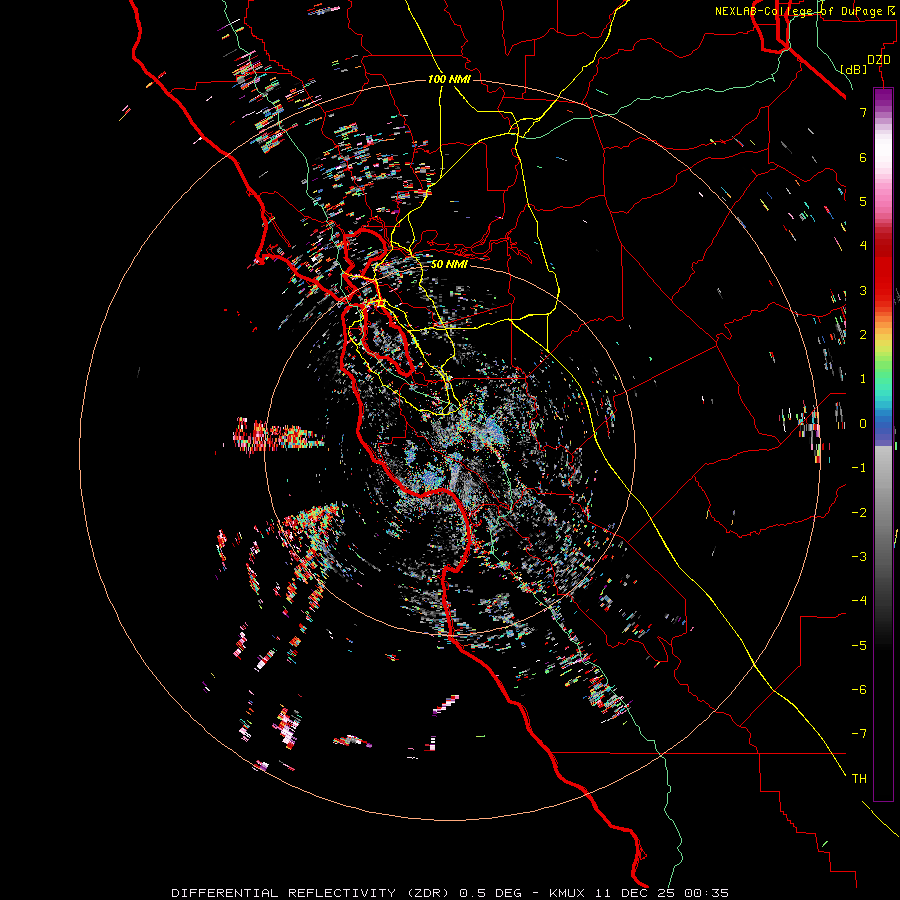
Task: Click the ZDR color scale bar
Action: (x=883, y=444)
